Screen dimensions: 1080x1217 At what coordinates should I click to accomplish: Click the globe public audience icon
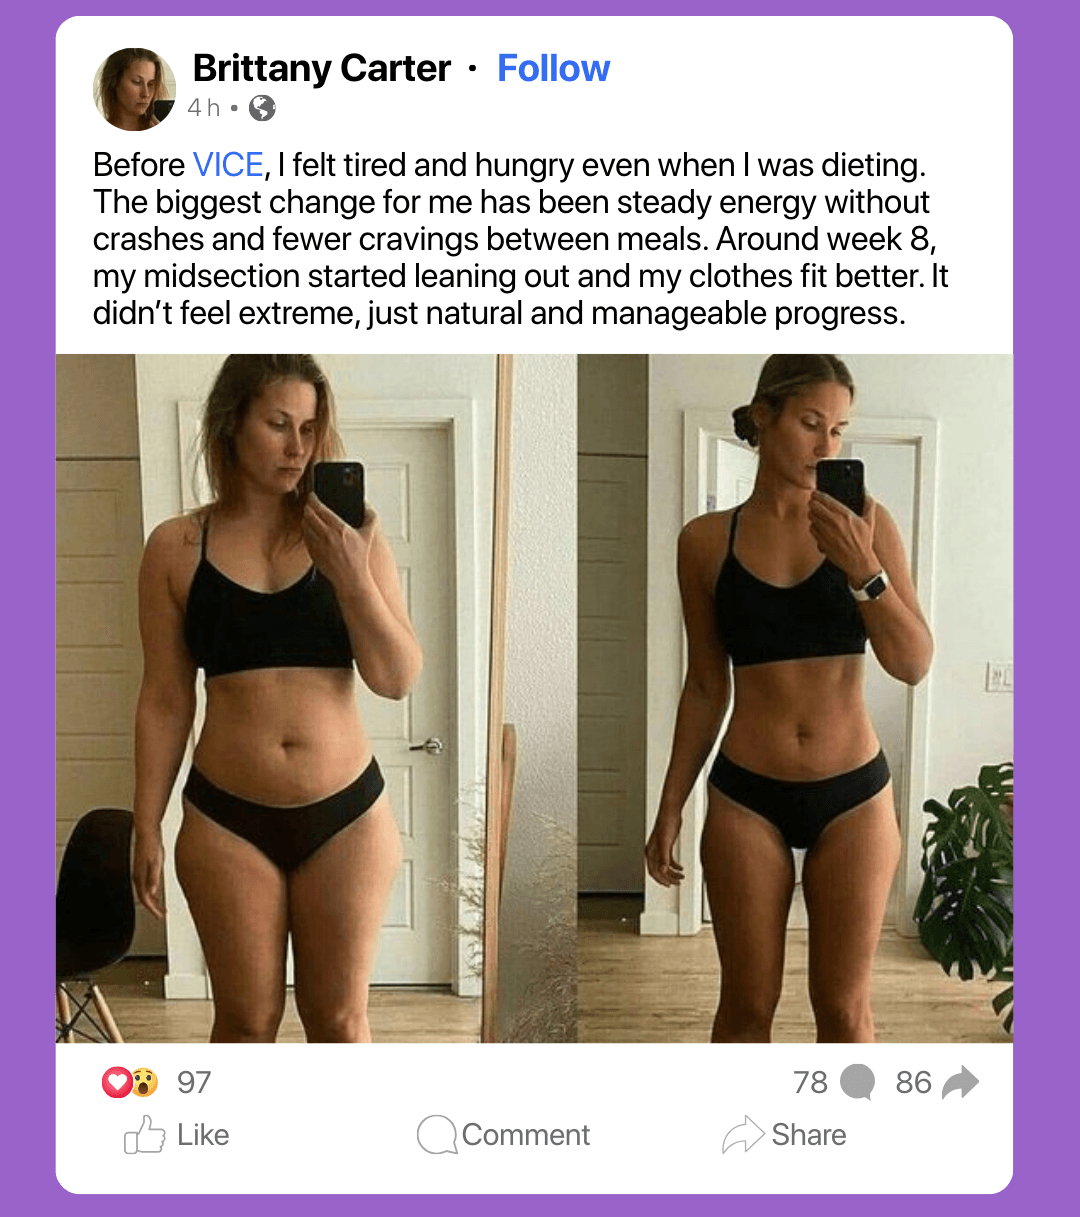point(262,107)
